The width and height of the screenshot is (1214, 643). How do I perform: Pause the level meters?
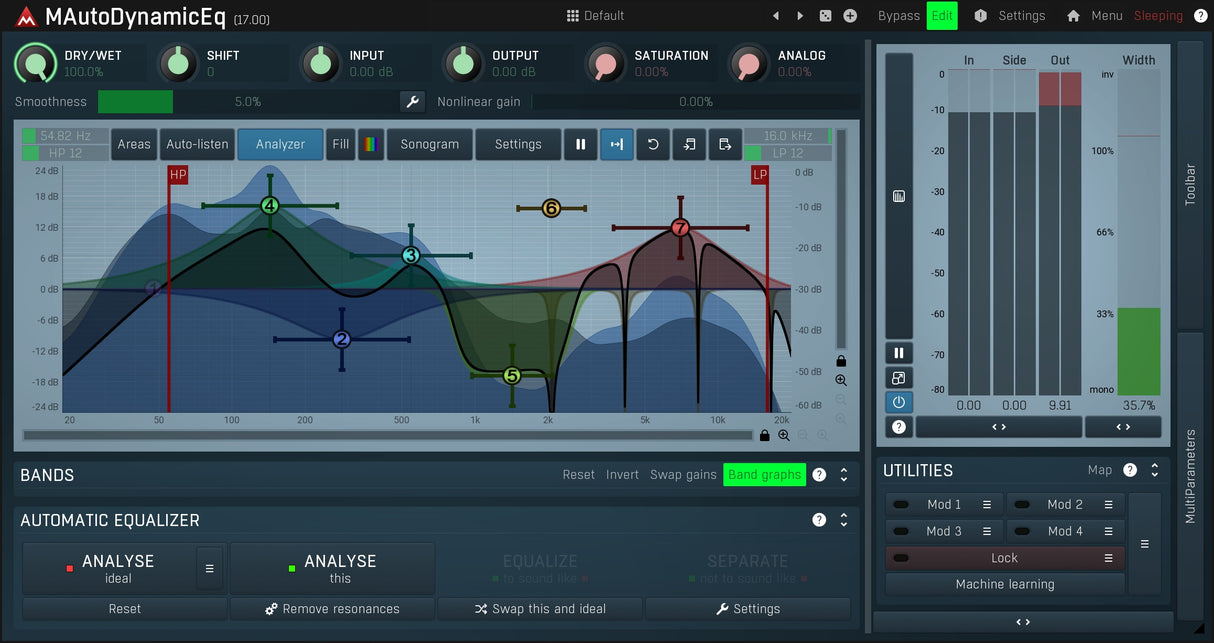pos(898,353)
